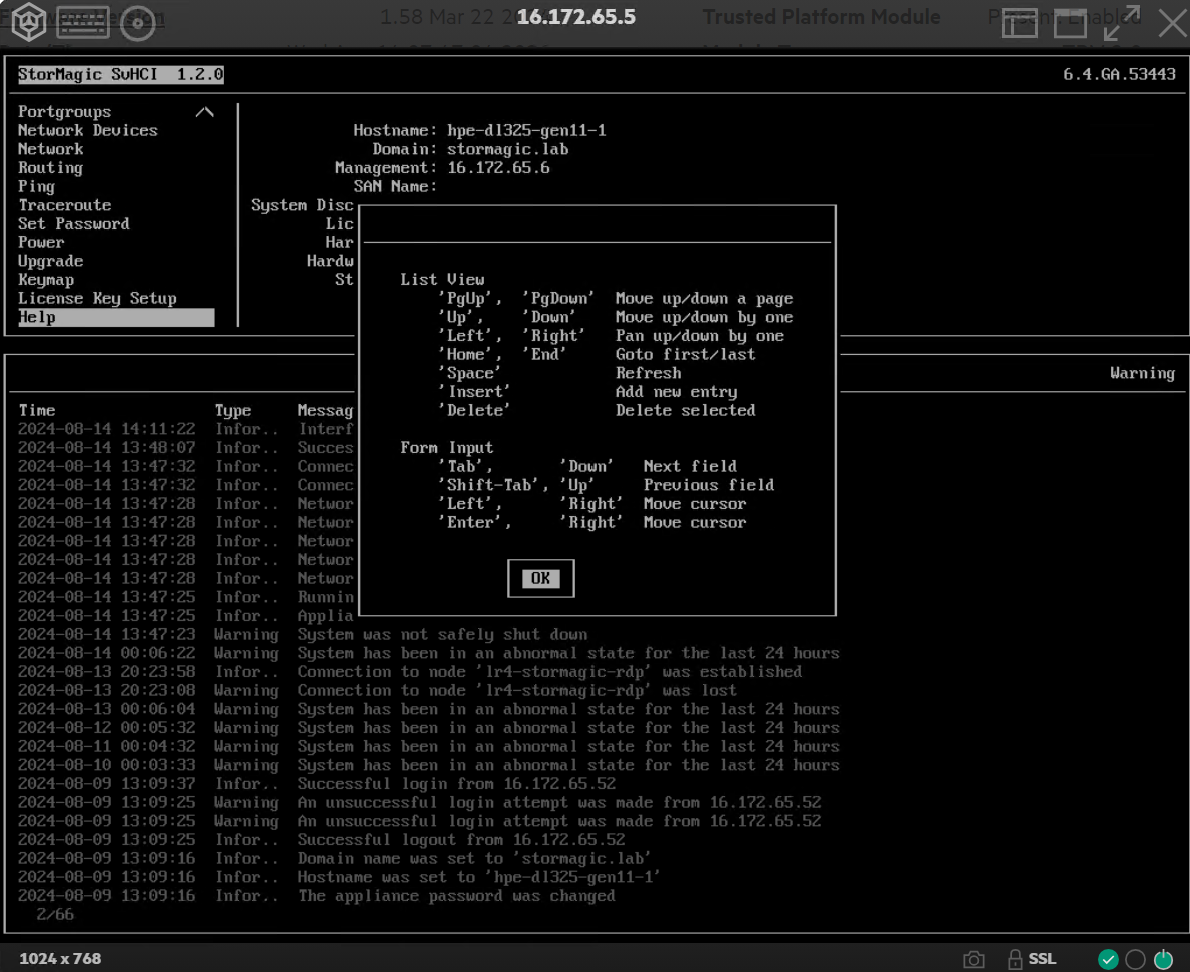Open the Keymap menu entry
This screenshot has height=972, width=1190.
pyautogui.click(x=46, y=280)
